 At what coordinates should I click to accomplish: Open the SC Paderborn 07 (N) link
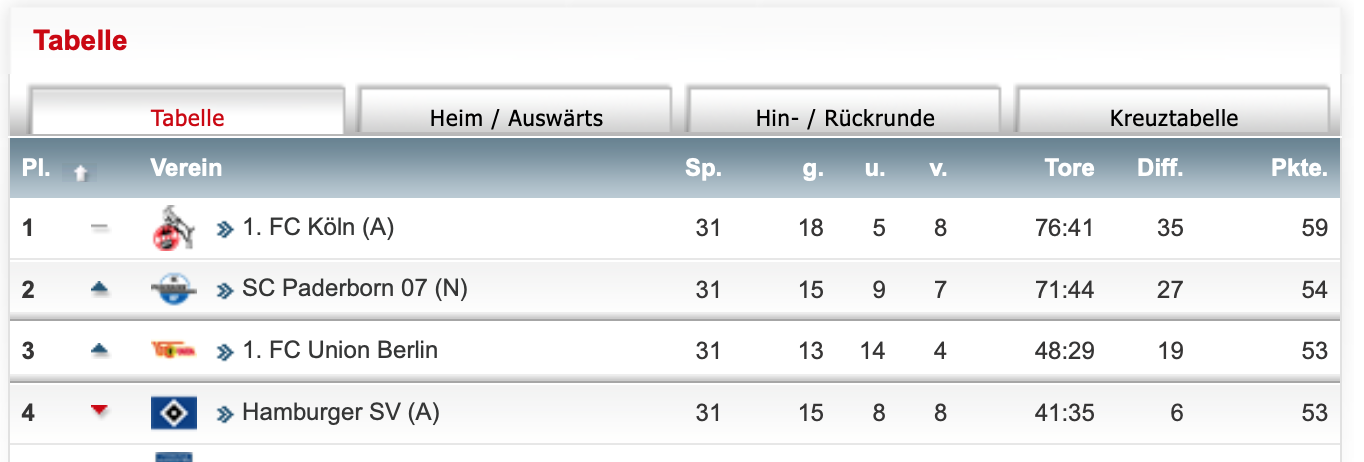pos(355,289)
